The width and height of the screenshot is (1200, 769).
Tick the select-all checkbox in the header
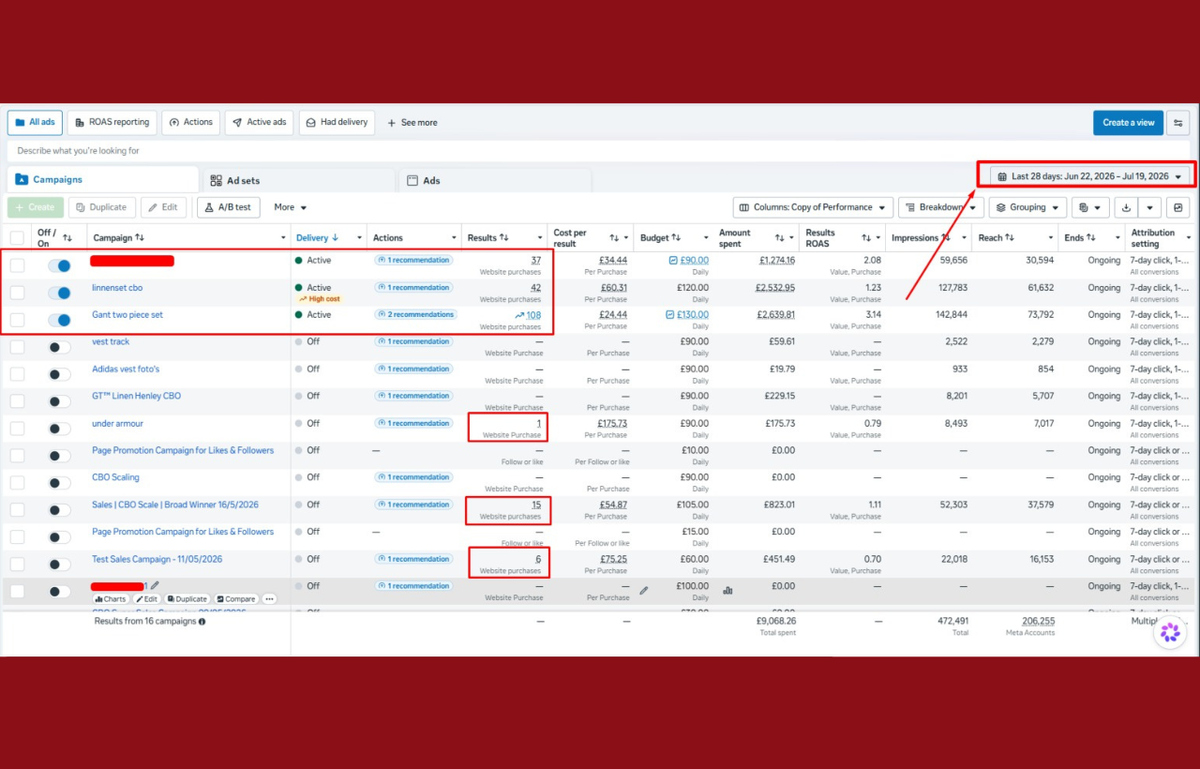coord(17,238)
